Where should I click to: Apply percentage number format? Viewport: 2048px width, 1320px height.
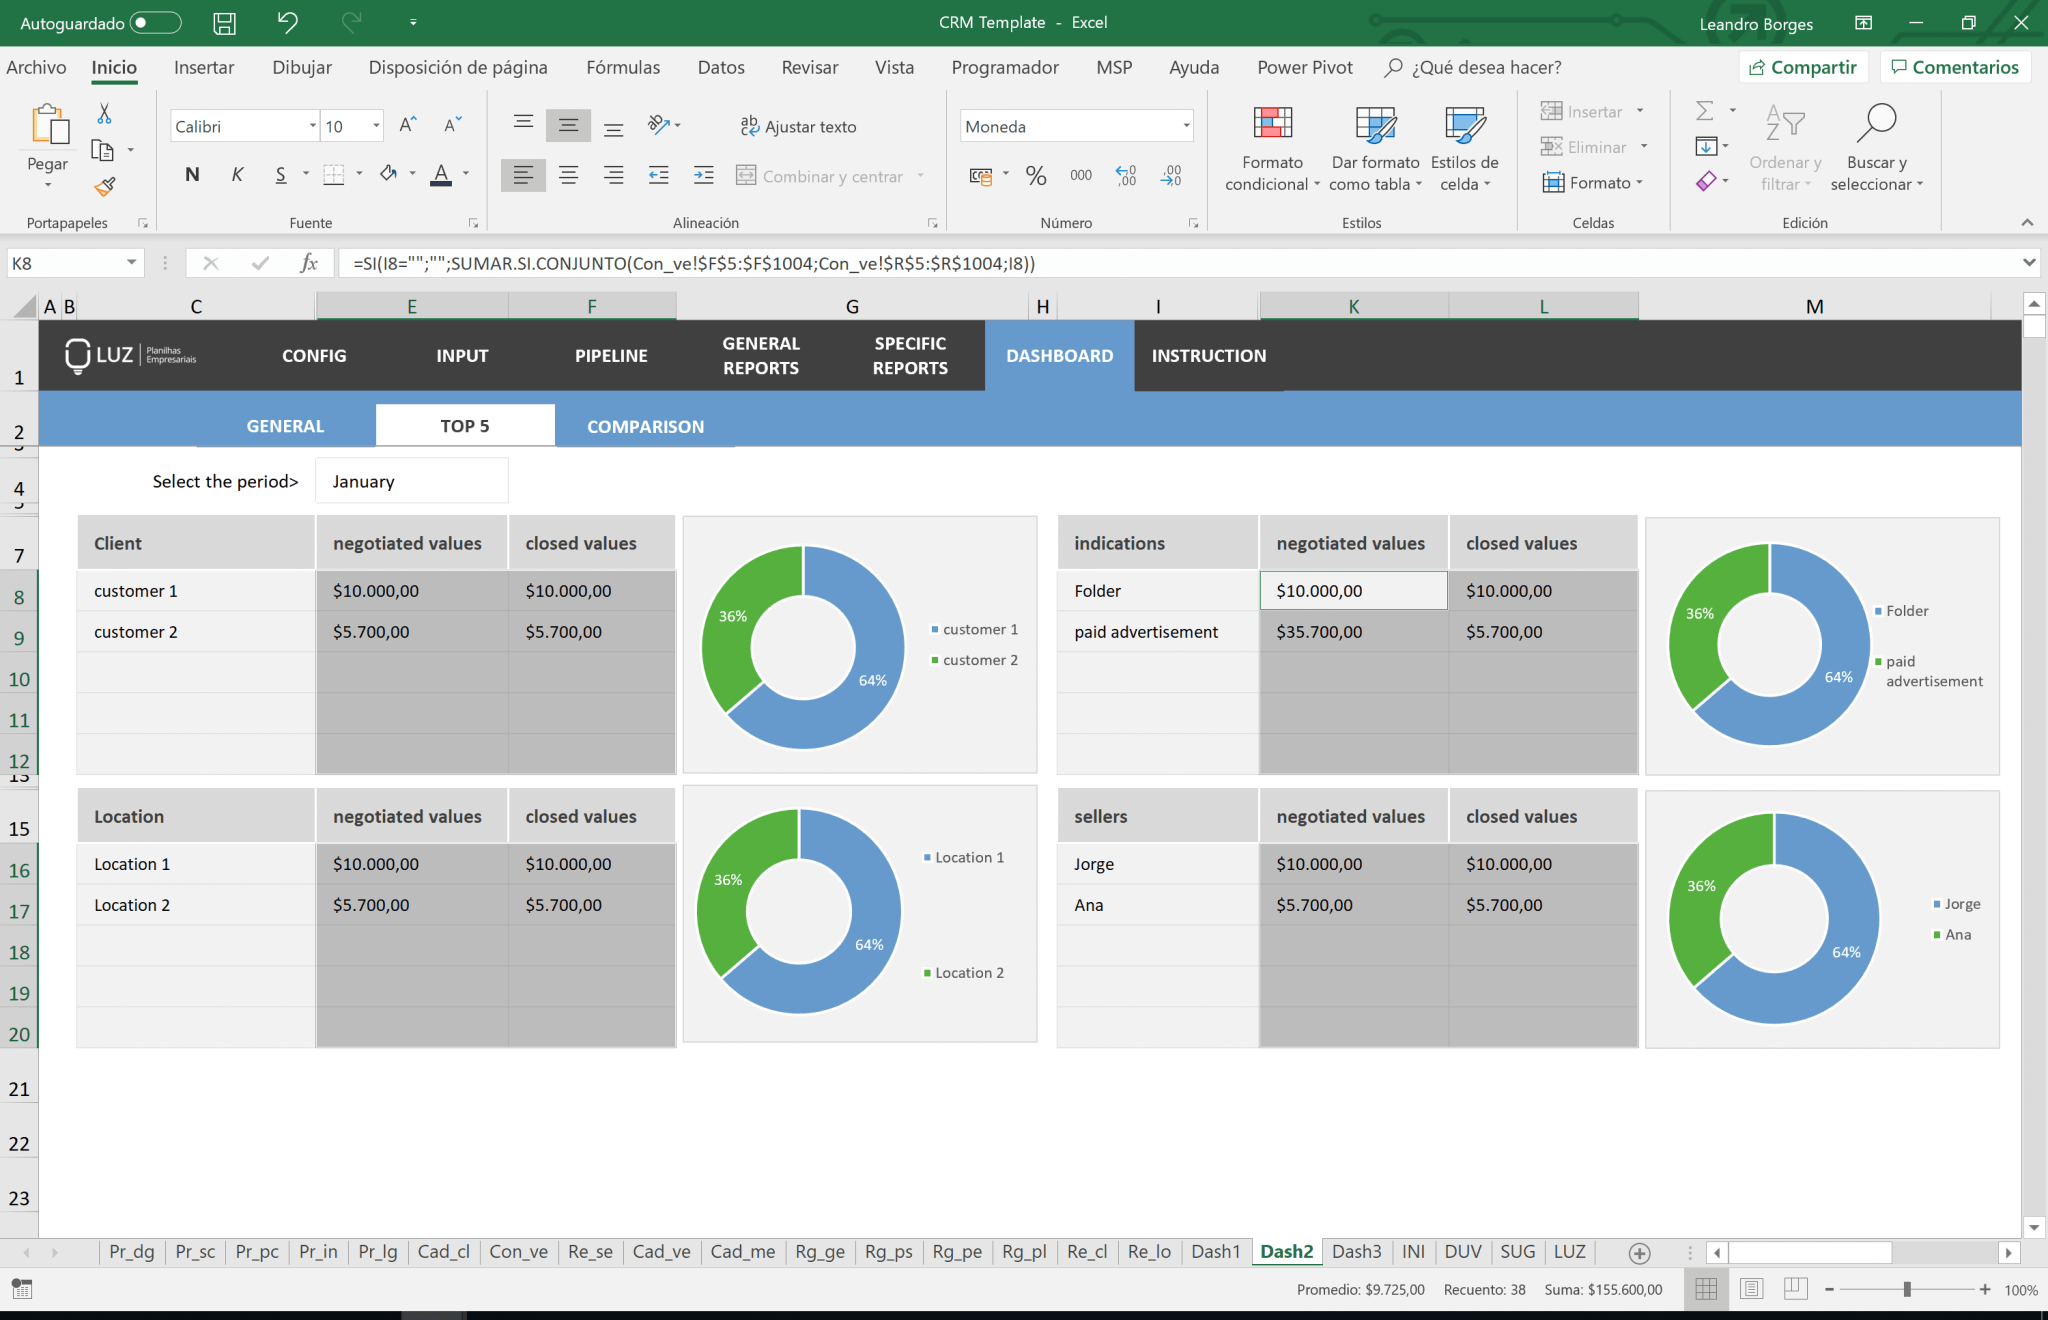[x=1036, y=175]
